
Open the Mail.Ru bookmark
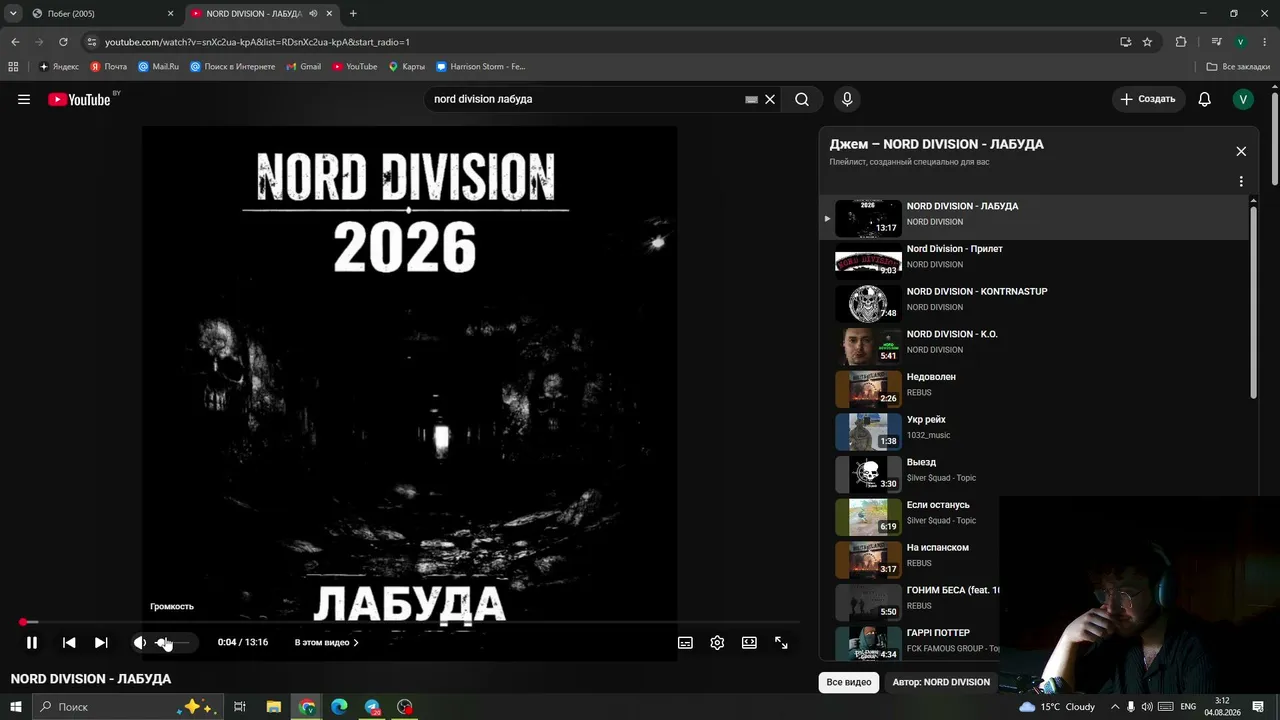[x=159, y=67]
